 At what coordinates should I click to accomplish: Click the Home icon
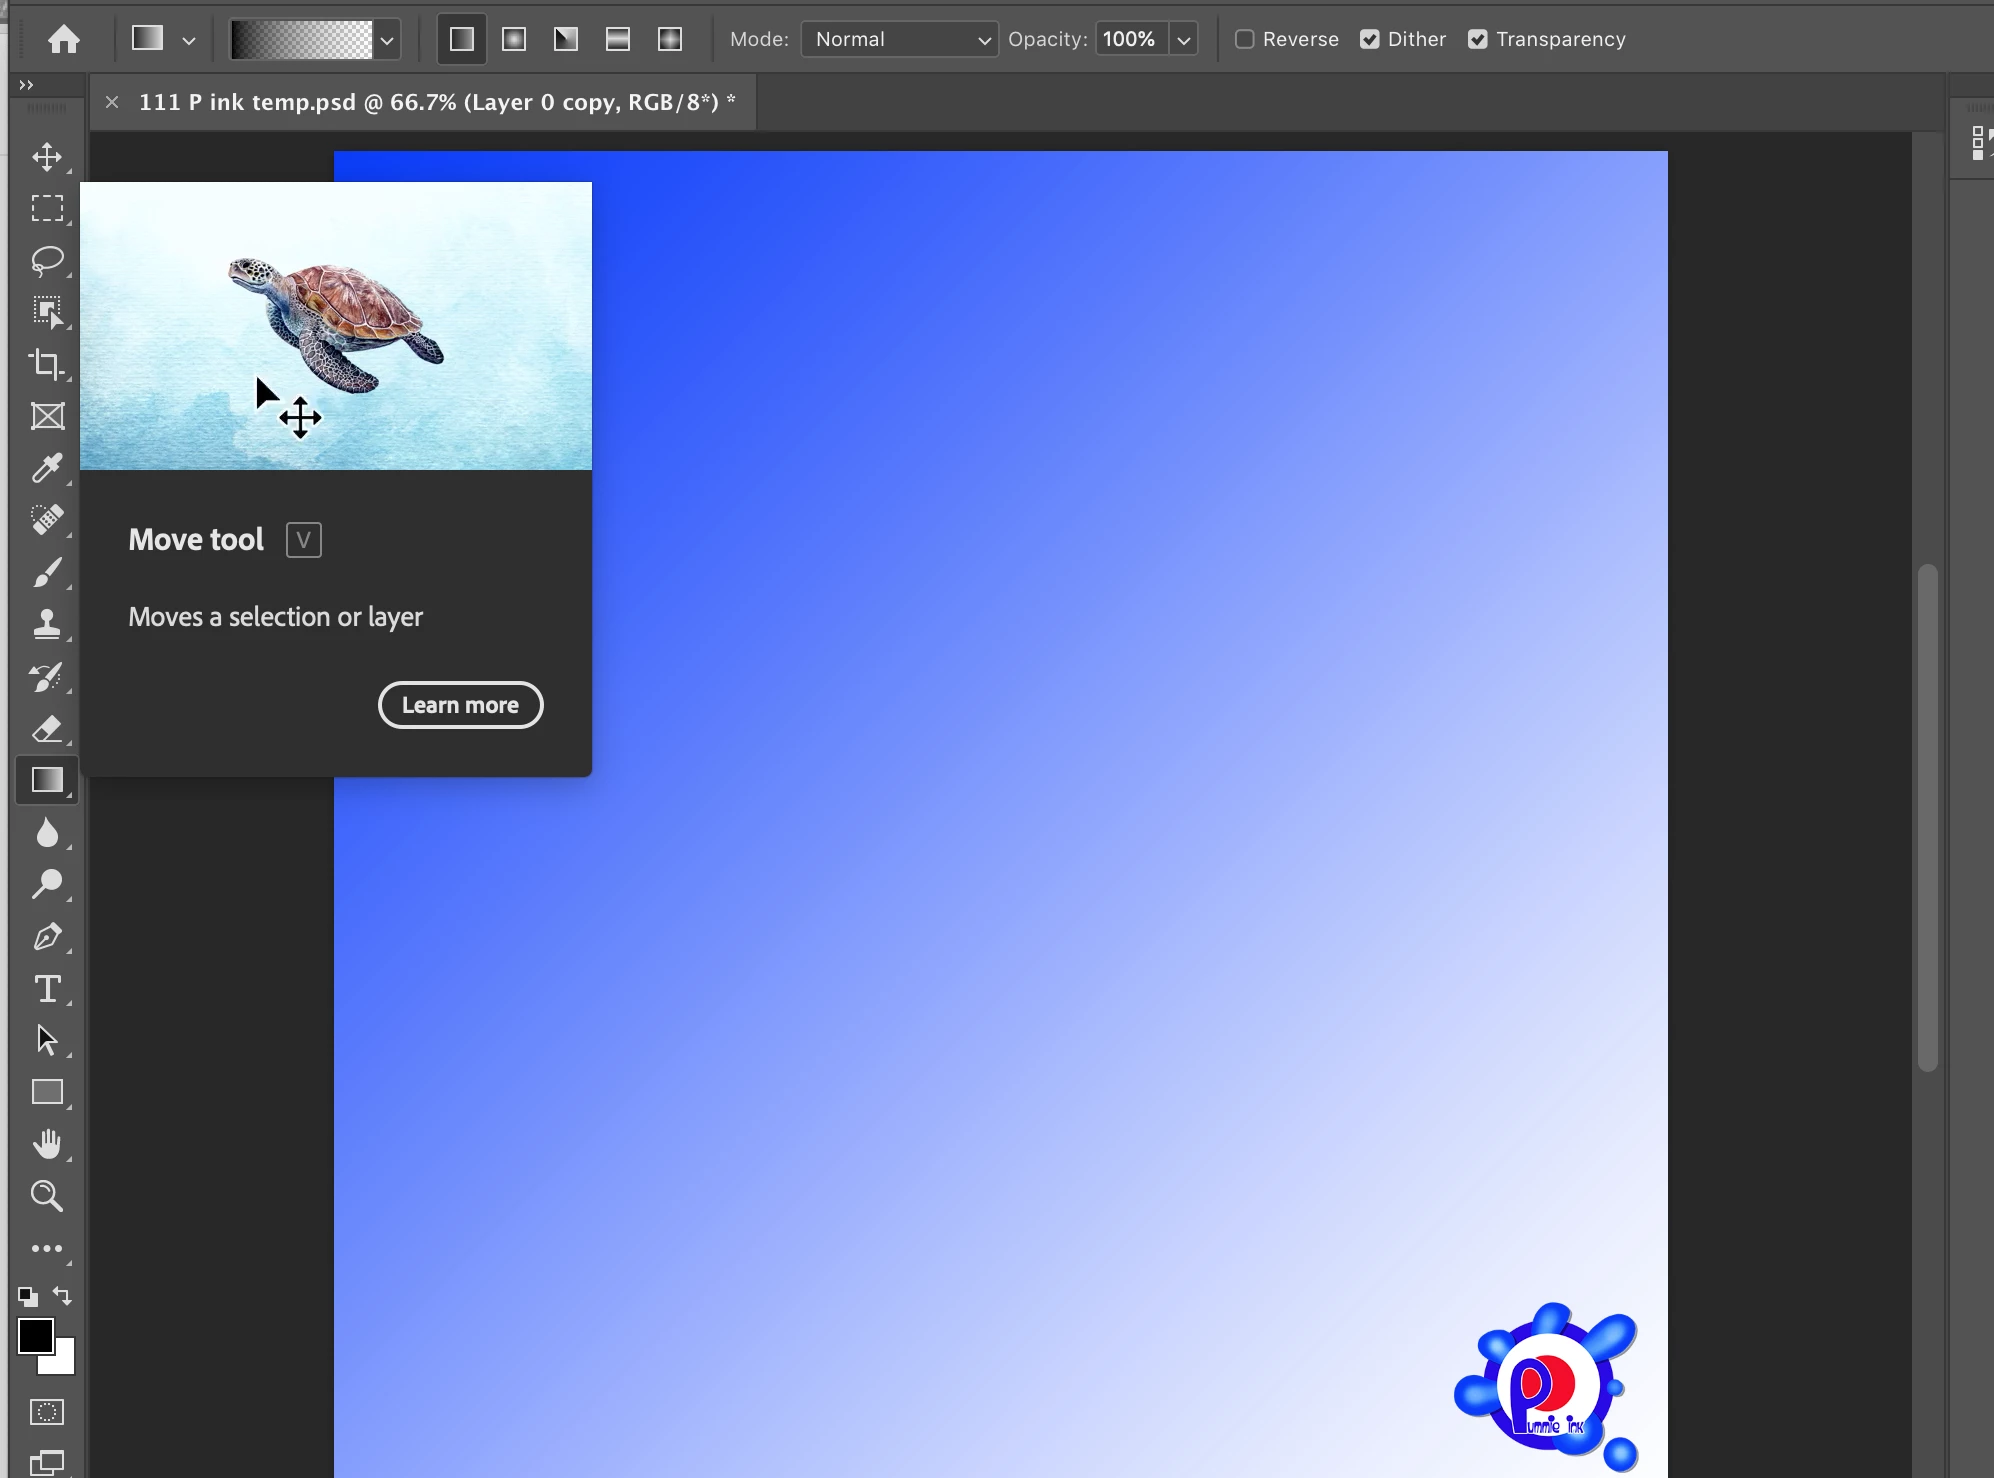[64, 39]
